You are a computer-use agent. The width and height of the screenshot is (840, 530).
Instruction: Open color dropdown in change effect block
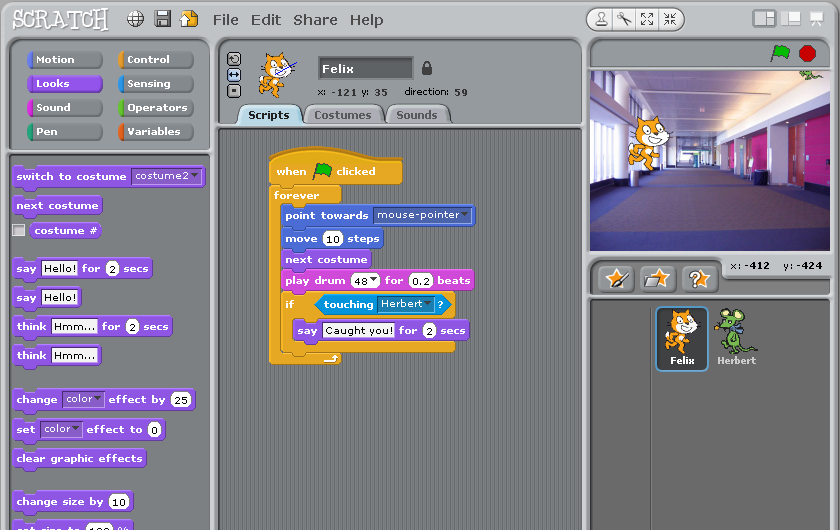84,399
